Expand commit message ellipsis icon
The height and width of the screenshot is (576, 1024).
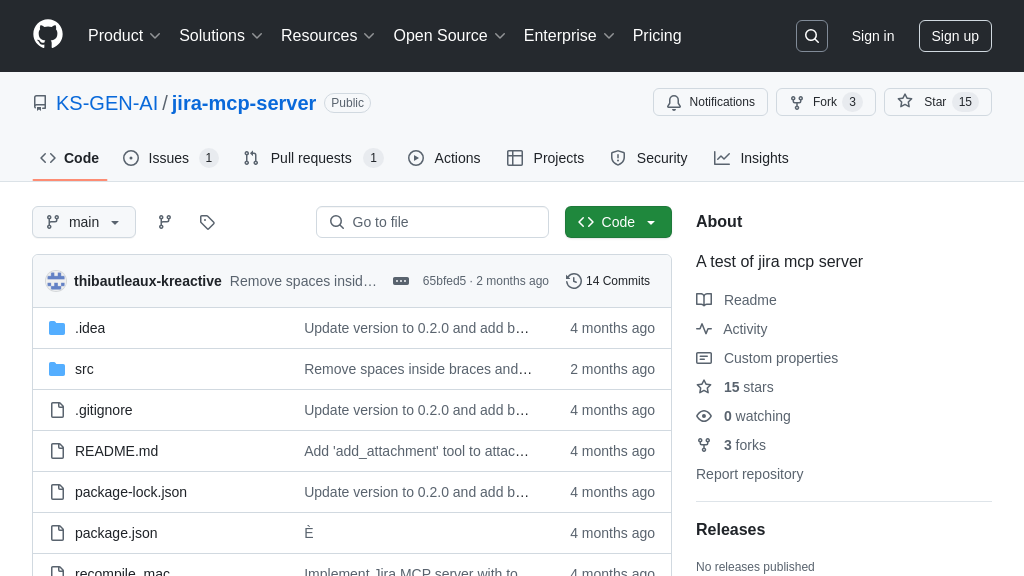tap(401, 281)
